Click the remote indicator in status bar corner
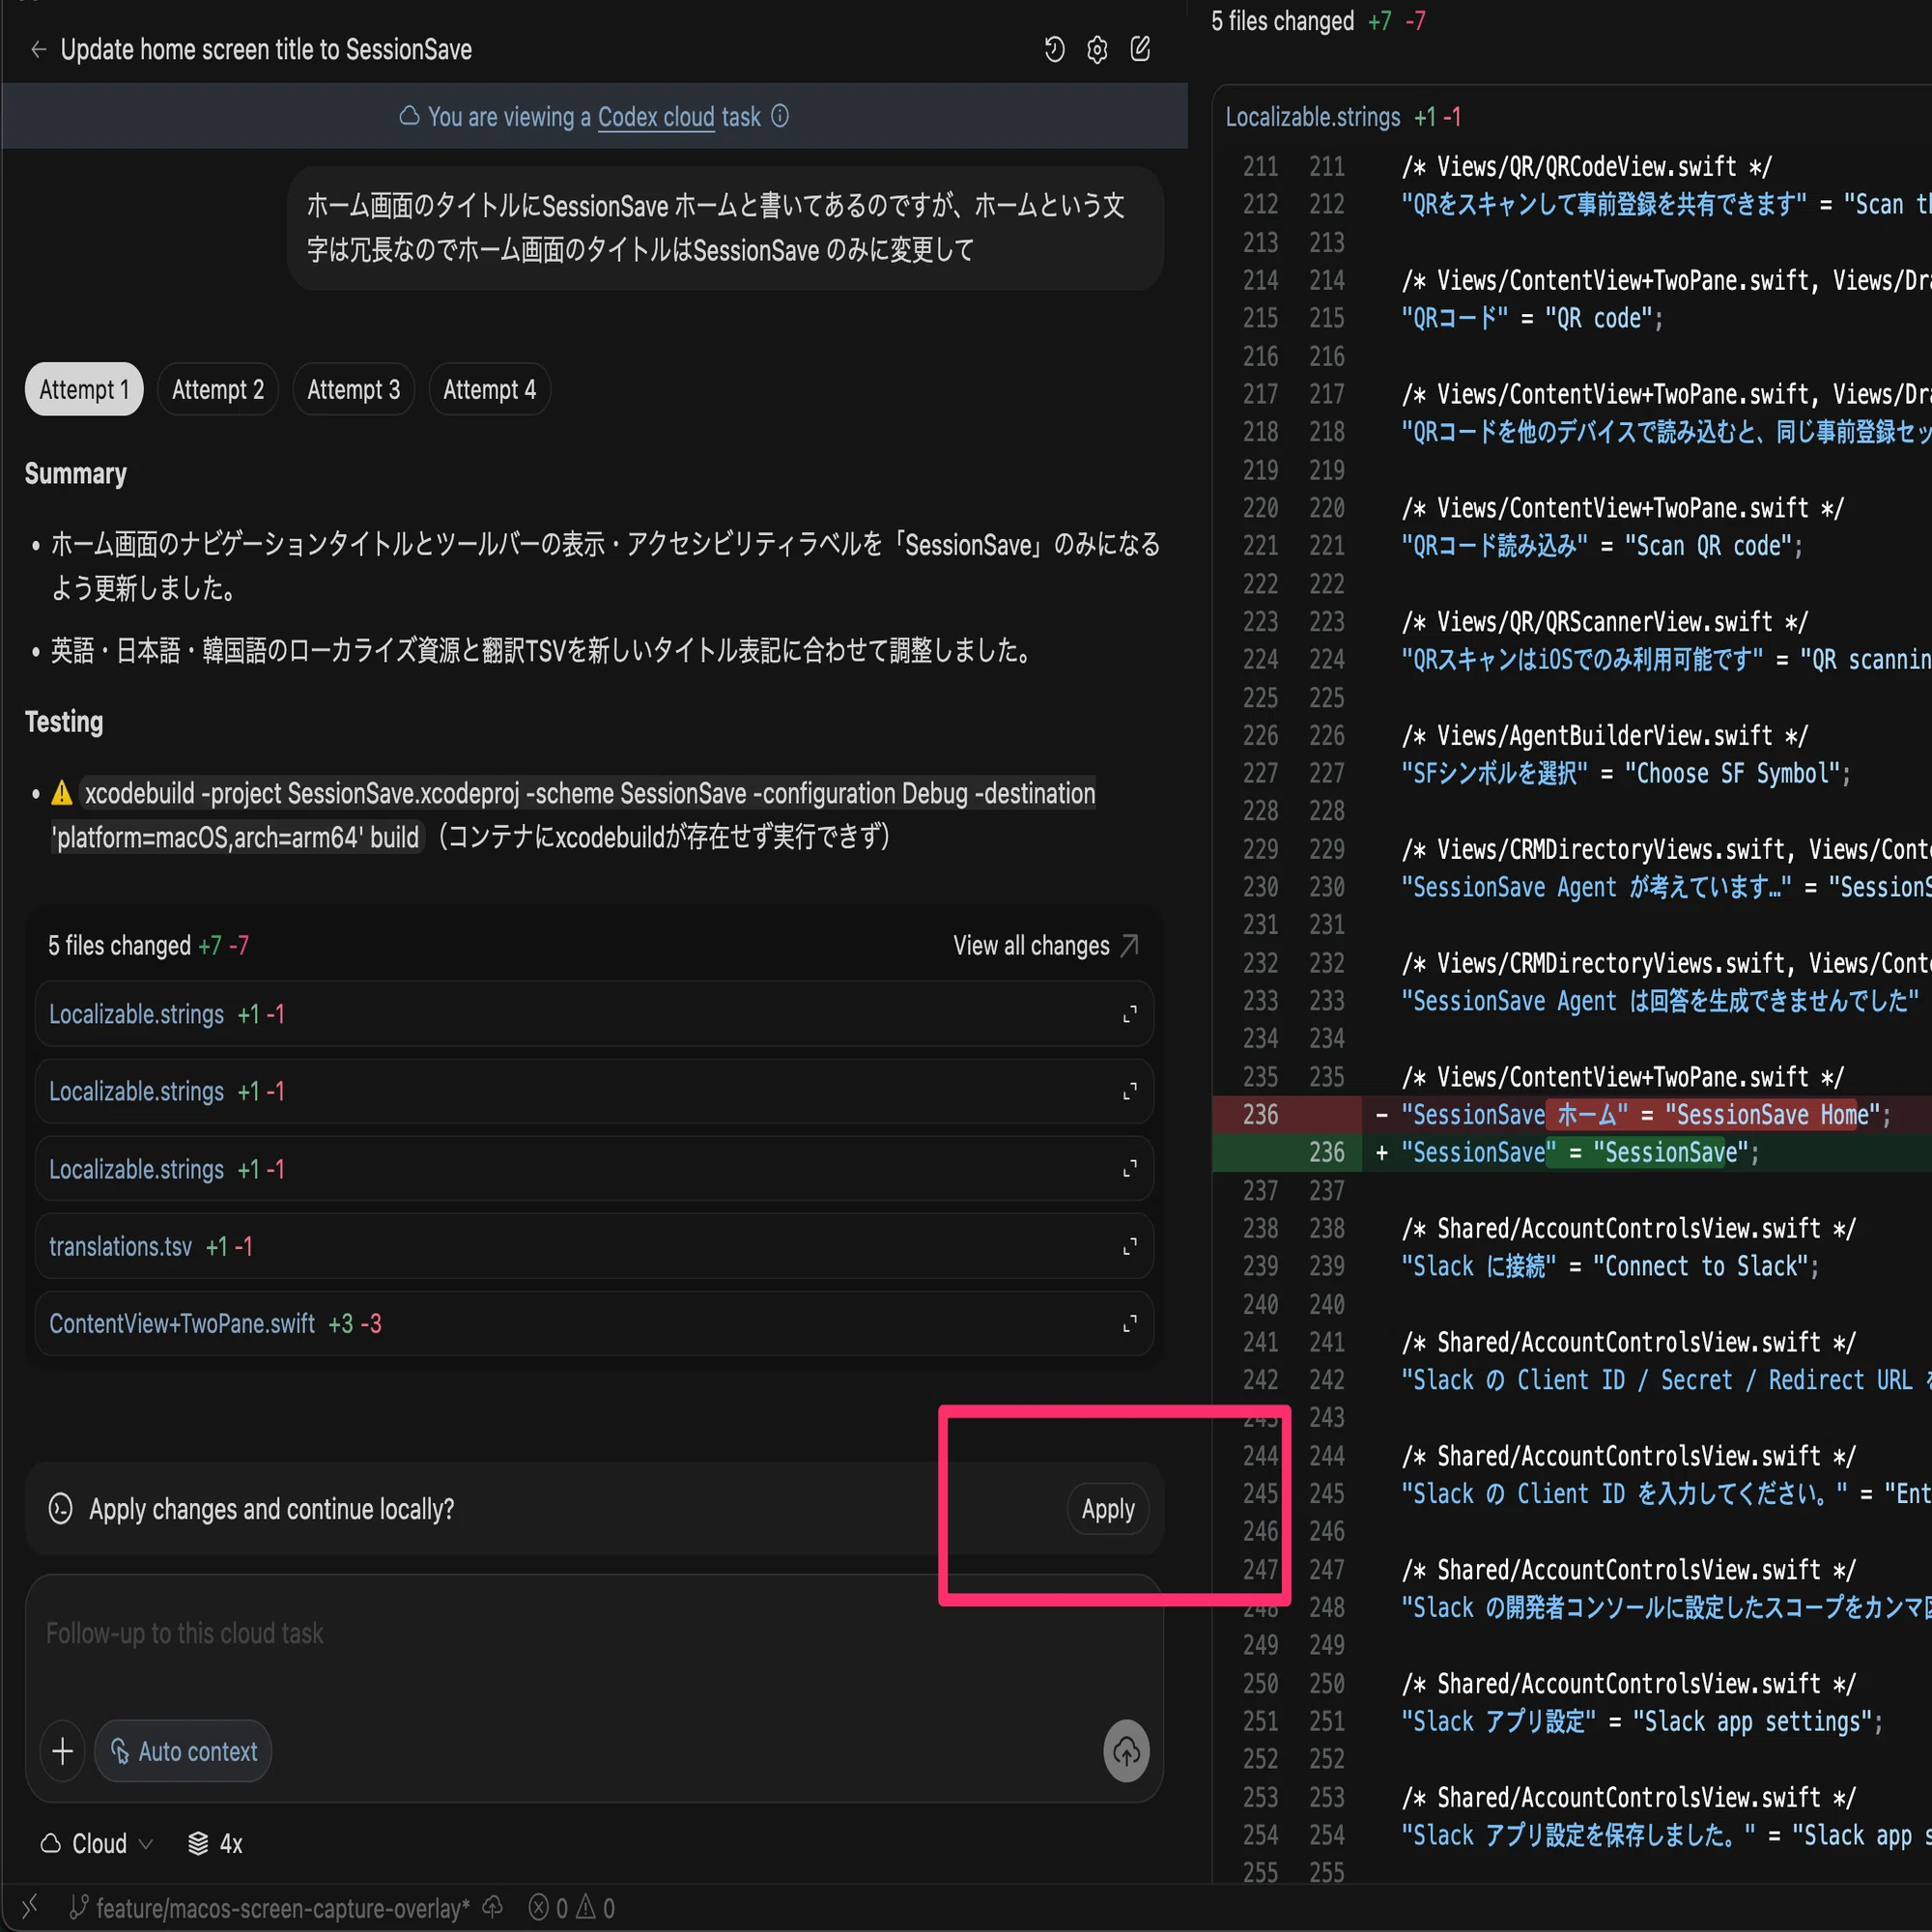Screen dimensions: 1932x1932 tap(30, 1907)
